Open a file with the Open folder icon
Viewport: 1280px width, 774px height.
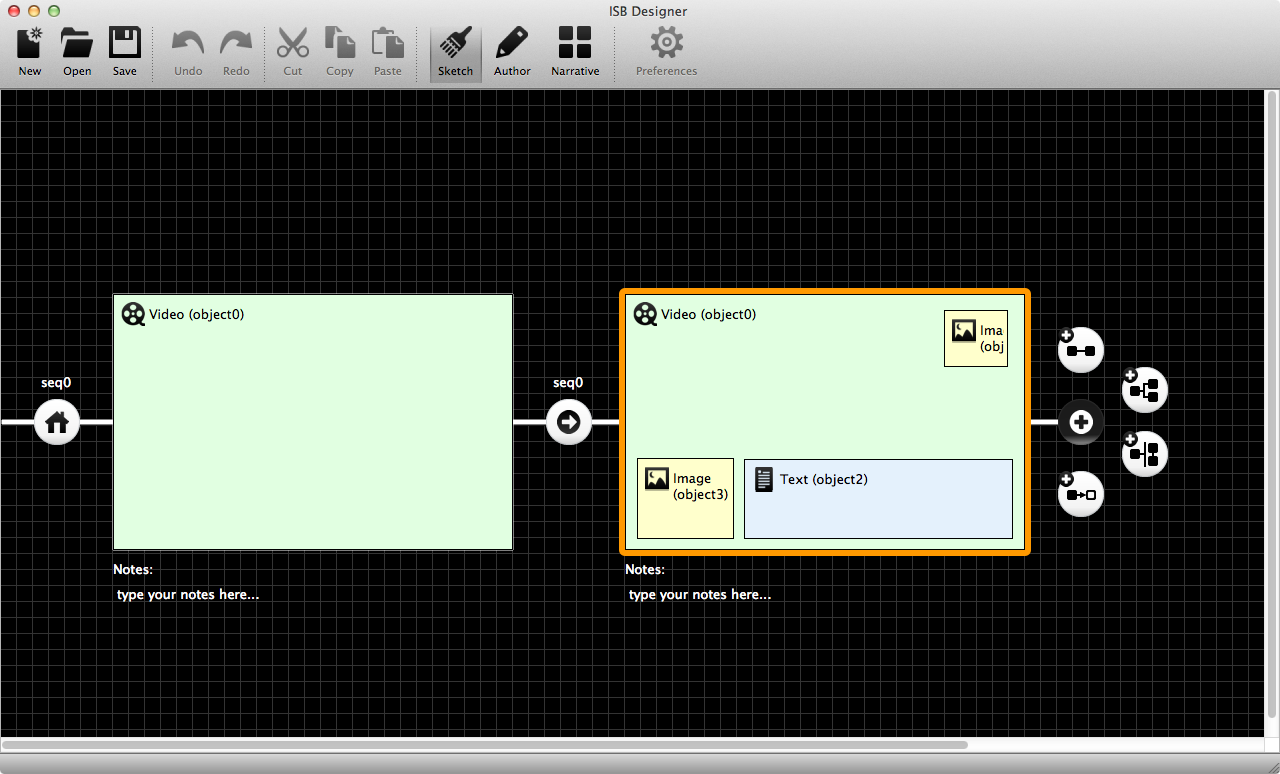(77, 43)
